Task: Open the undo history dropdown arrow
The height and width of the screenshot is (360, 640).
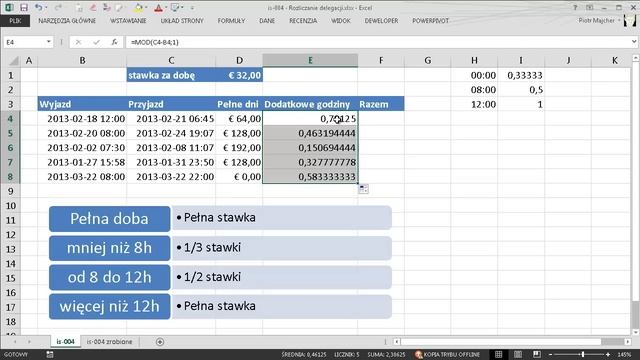Action: (45, 8)
